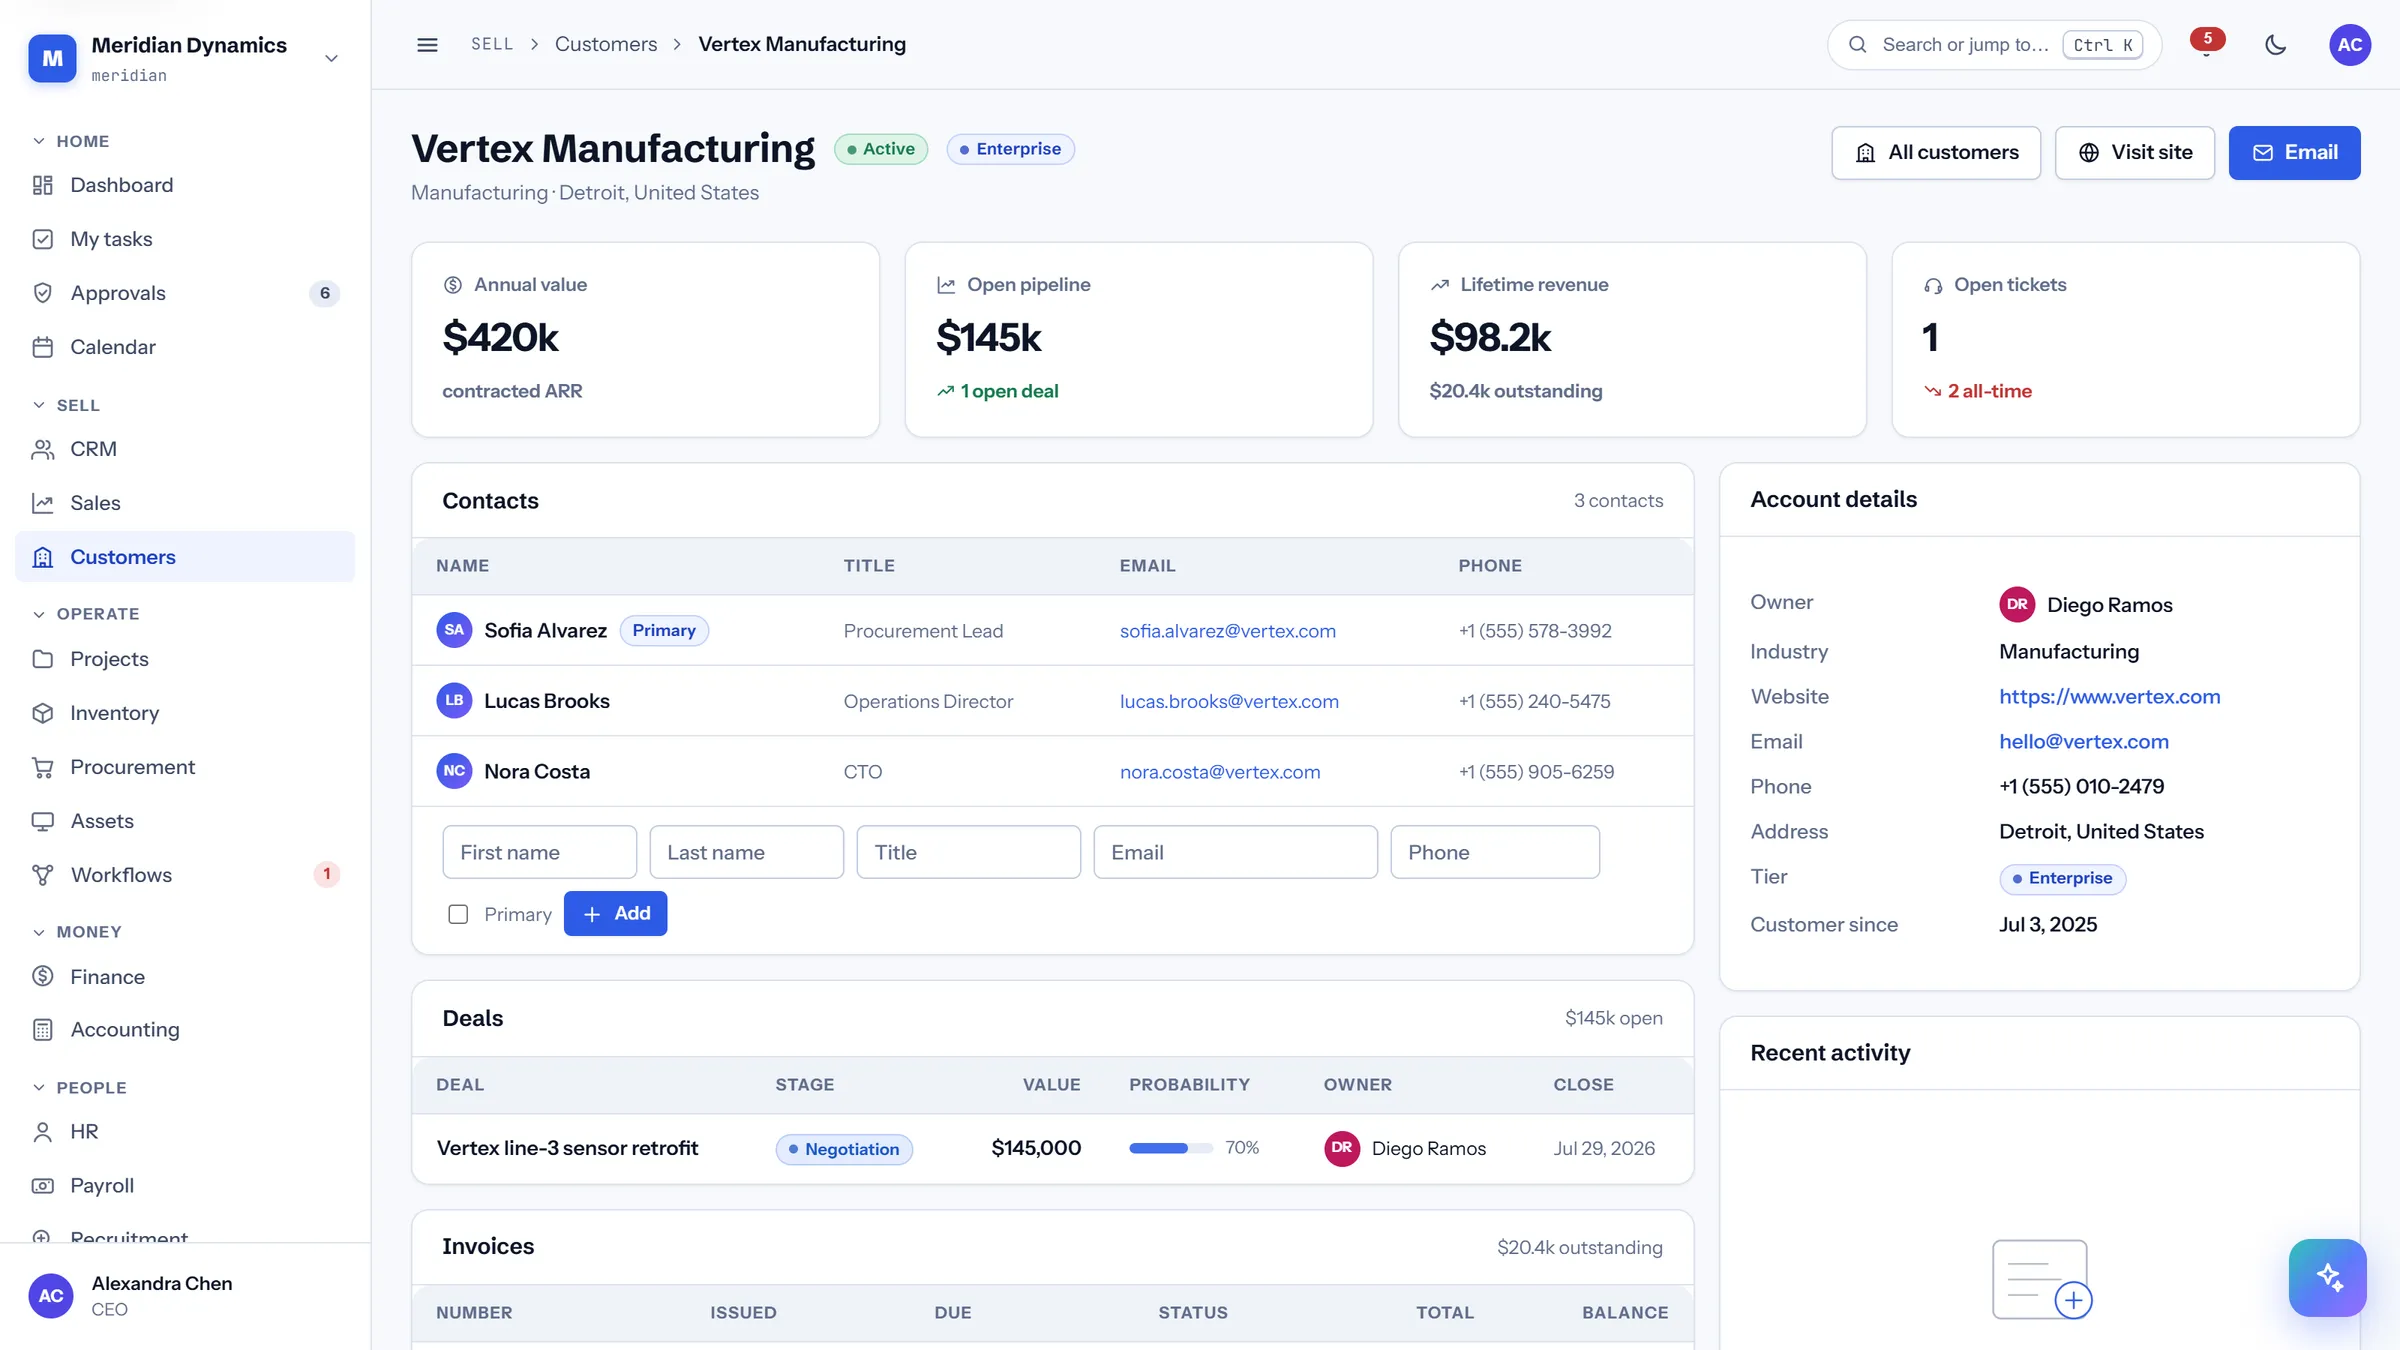Viewport: 2400px width, 1350px height.
Task: Open Vertex line-3 sensor retrofit deal
Action: click(x=567, y=1148)
